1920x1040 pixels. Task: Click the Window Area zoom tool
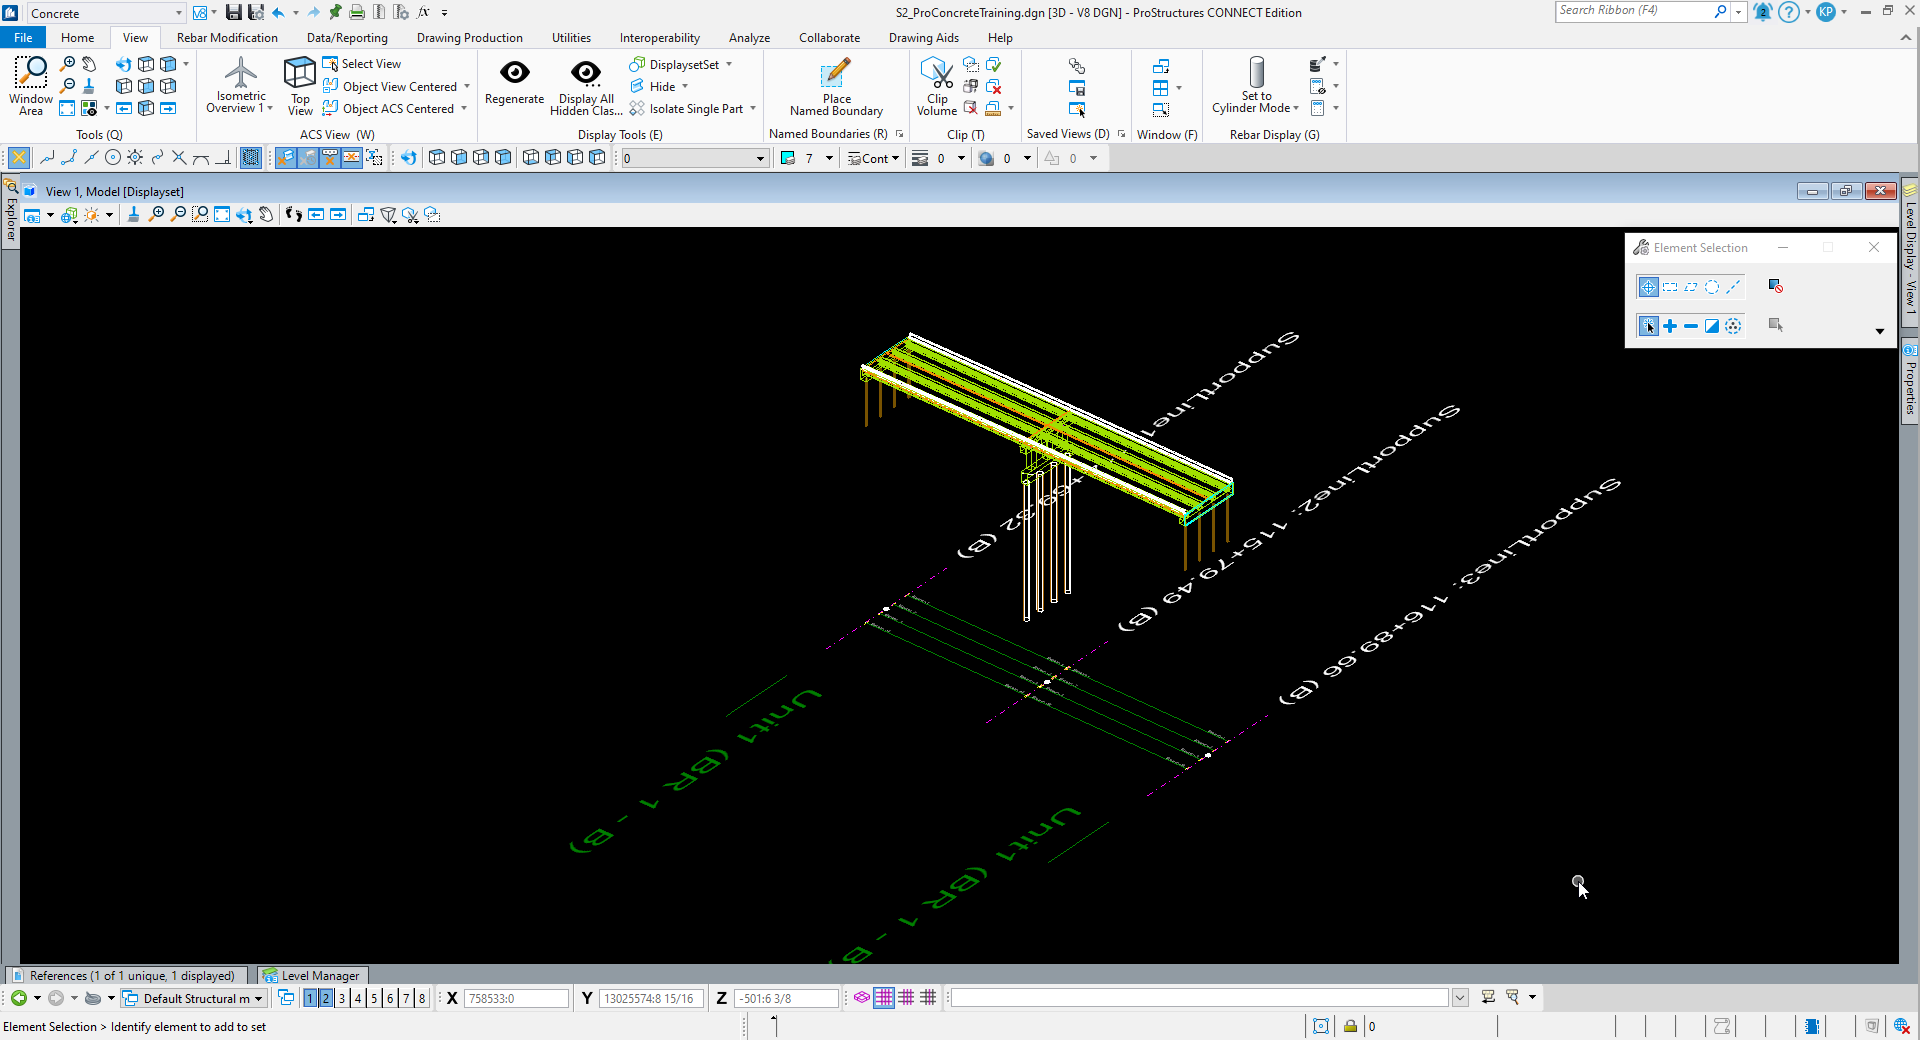coord(31,74)
